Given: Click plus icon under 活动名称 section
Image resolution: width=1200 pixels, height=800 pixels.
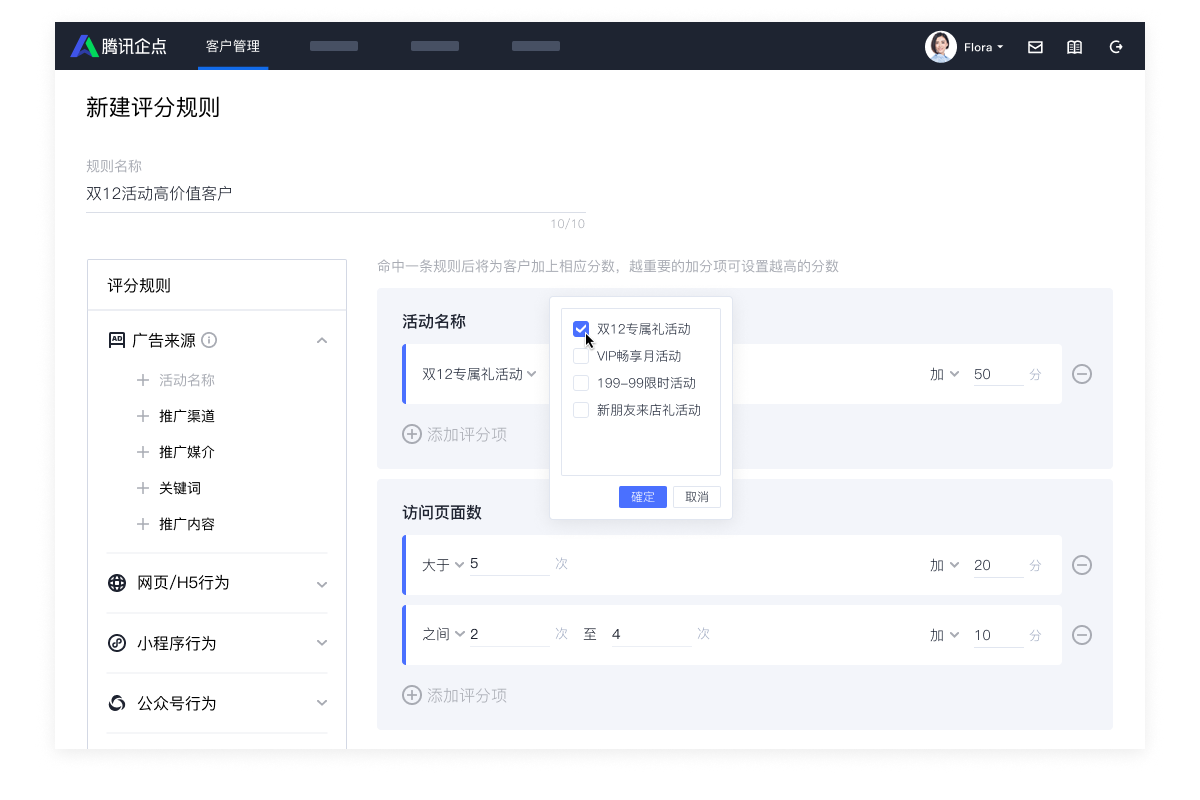Looking at the screenshot, I should coord(412,434).
